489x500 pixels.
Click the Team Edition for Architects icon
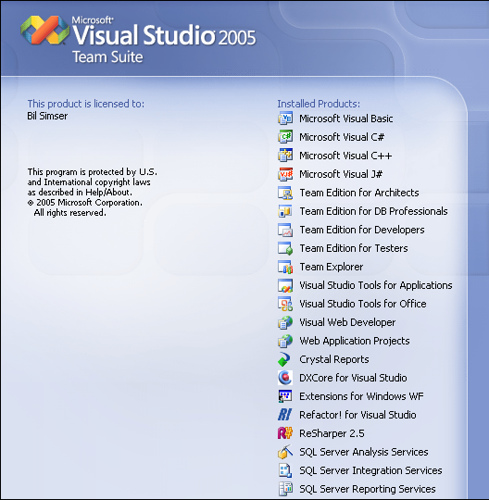[x=285, y=192]
